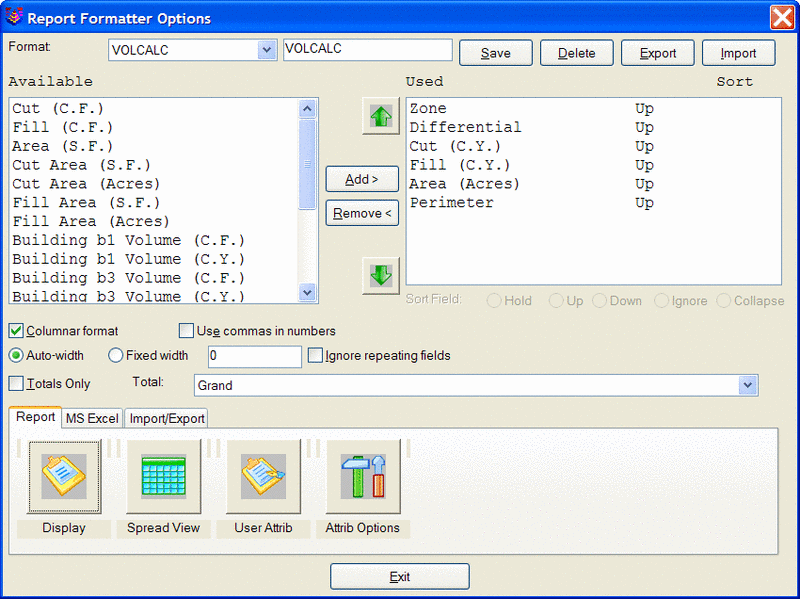This screenshot has width=800, height=599.
Task: Enable Ignore repeating fields checkbox
Action: click(x=315, y=355)
